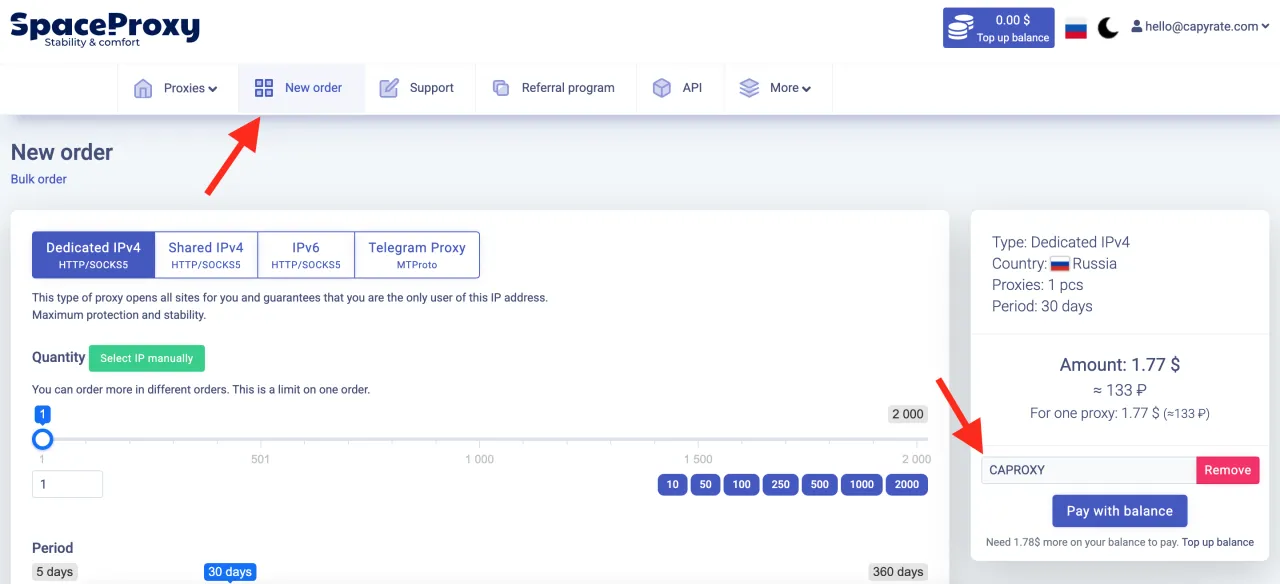Select the Shared IPv4 proxy type
This screenshot has height=584, width=1280.
(x=206, y=255)
